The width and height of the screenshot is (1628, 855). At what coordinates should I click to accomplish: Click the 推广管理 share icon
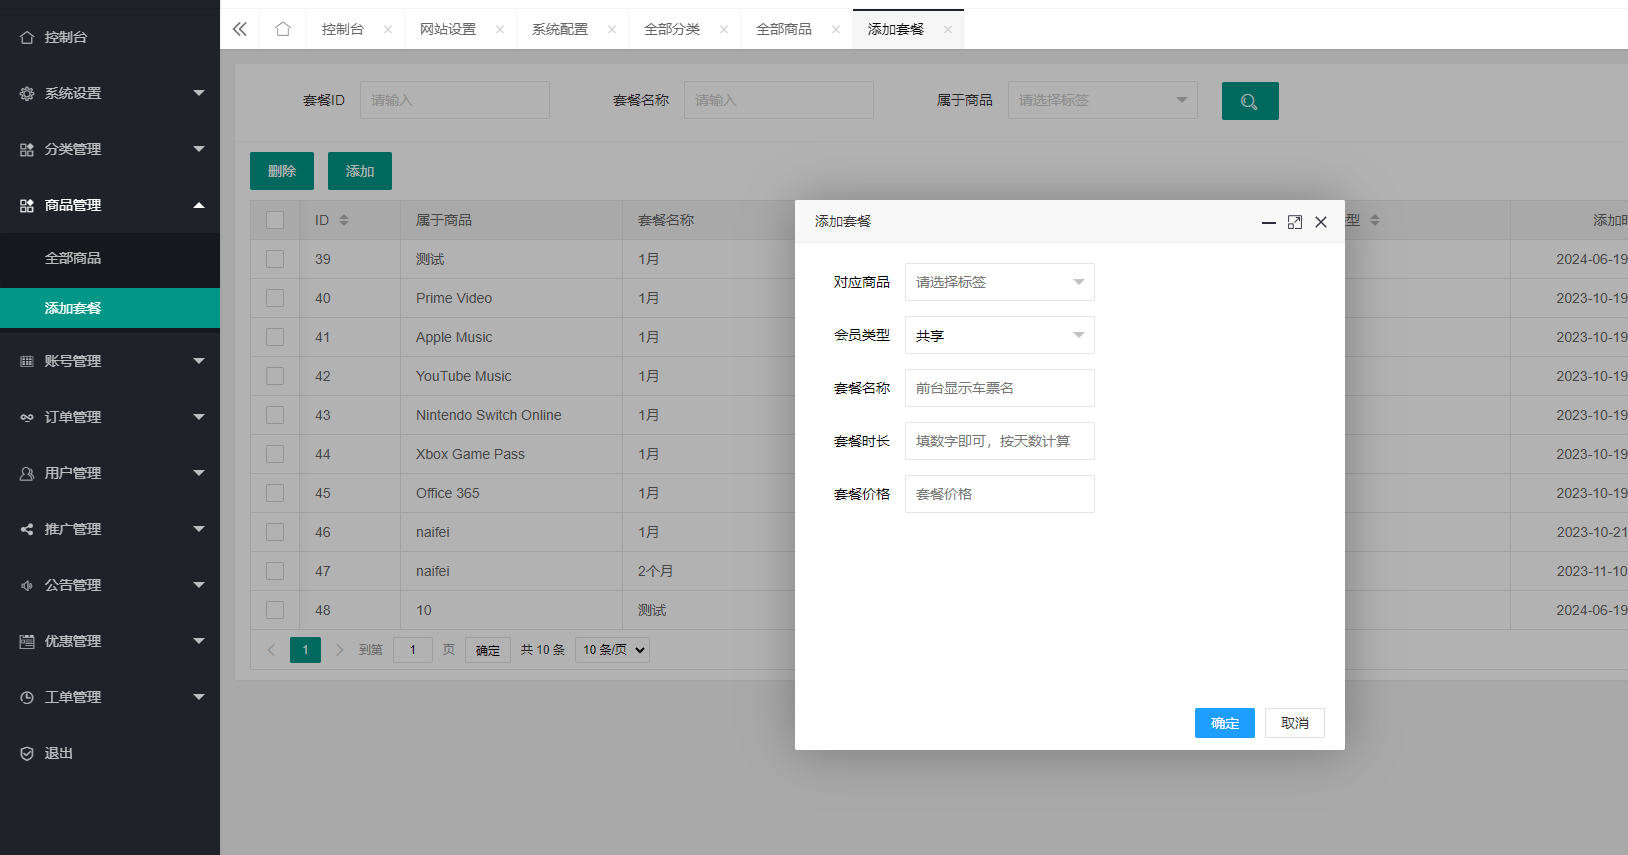point(27,529)
